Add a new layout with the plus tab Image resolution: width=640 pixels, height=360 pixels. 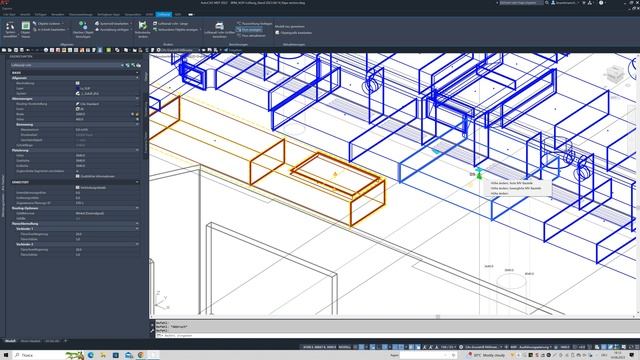(65, 340)
